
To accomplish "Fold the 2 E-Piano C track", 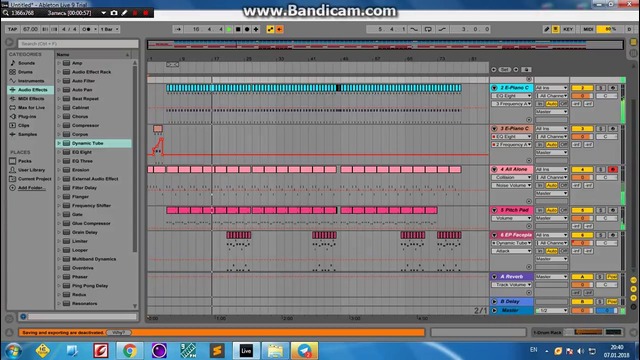I will click(x=494, y=88).
